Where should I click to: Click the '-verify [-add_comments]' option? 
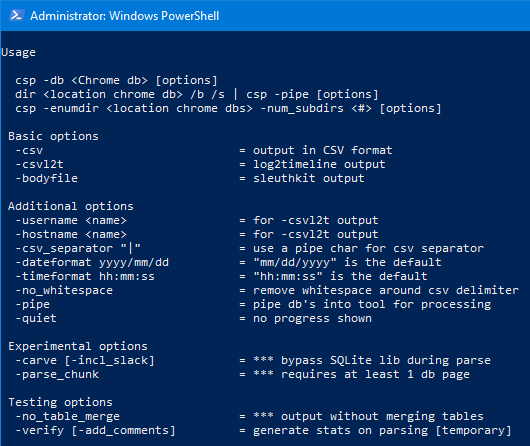pos(95,430)
